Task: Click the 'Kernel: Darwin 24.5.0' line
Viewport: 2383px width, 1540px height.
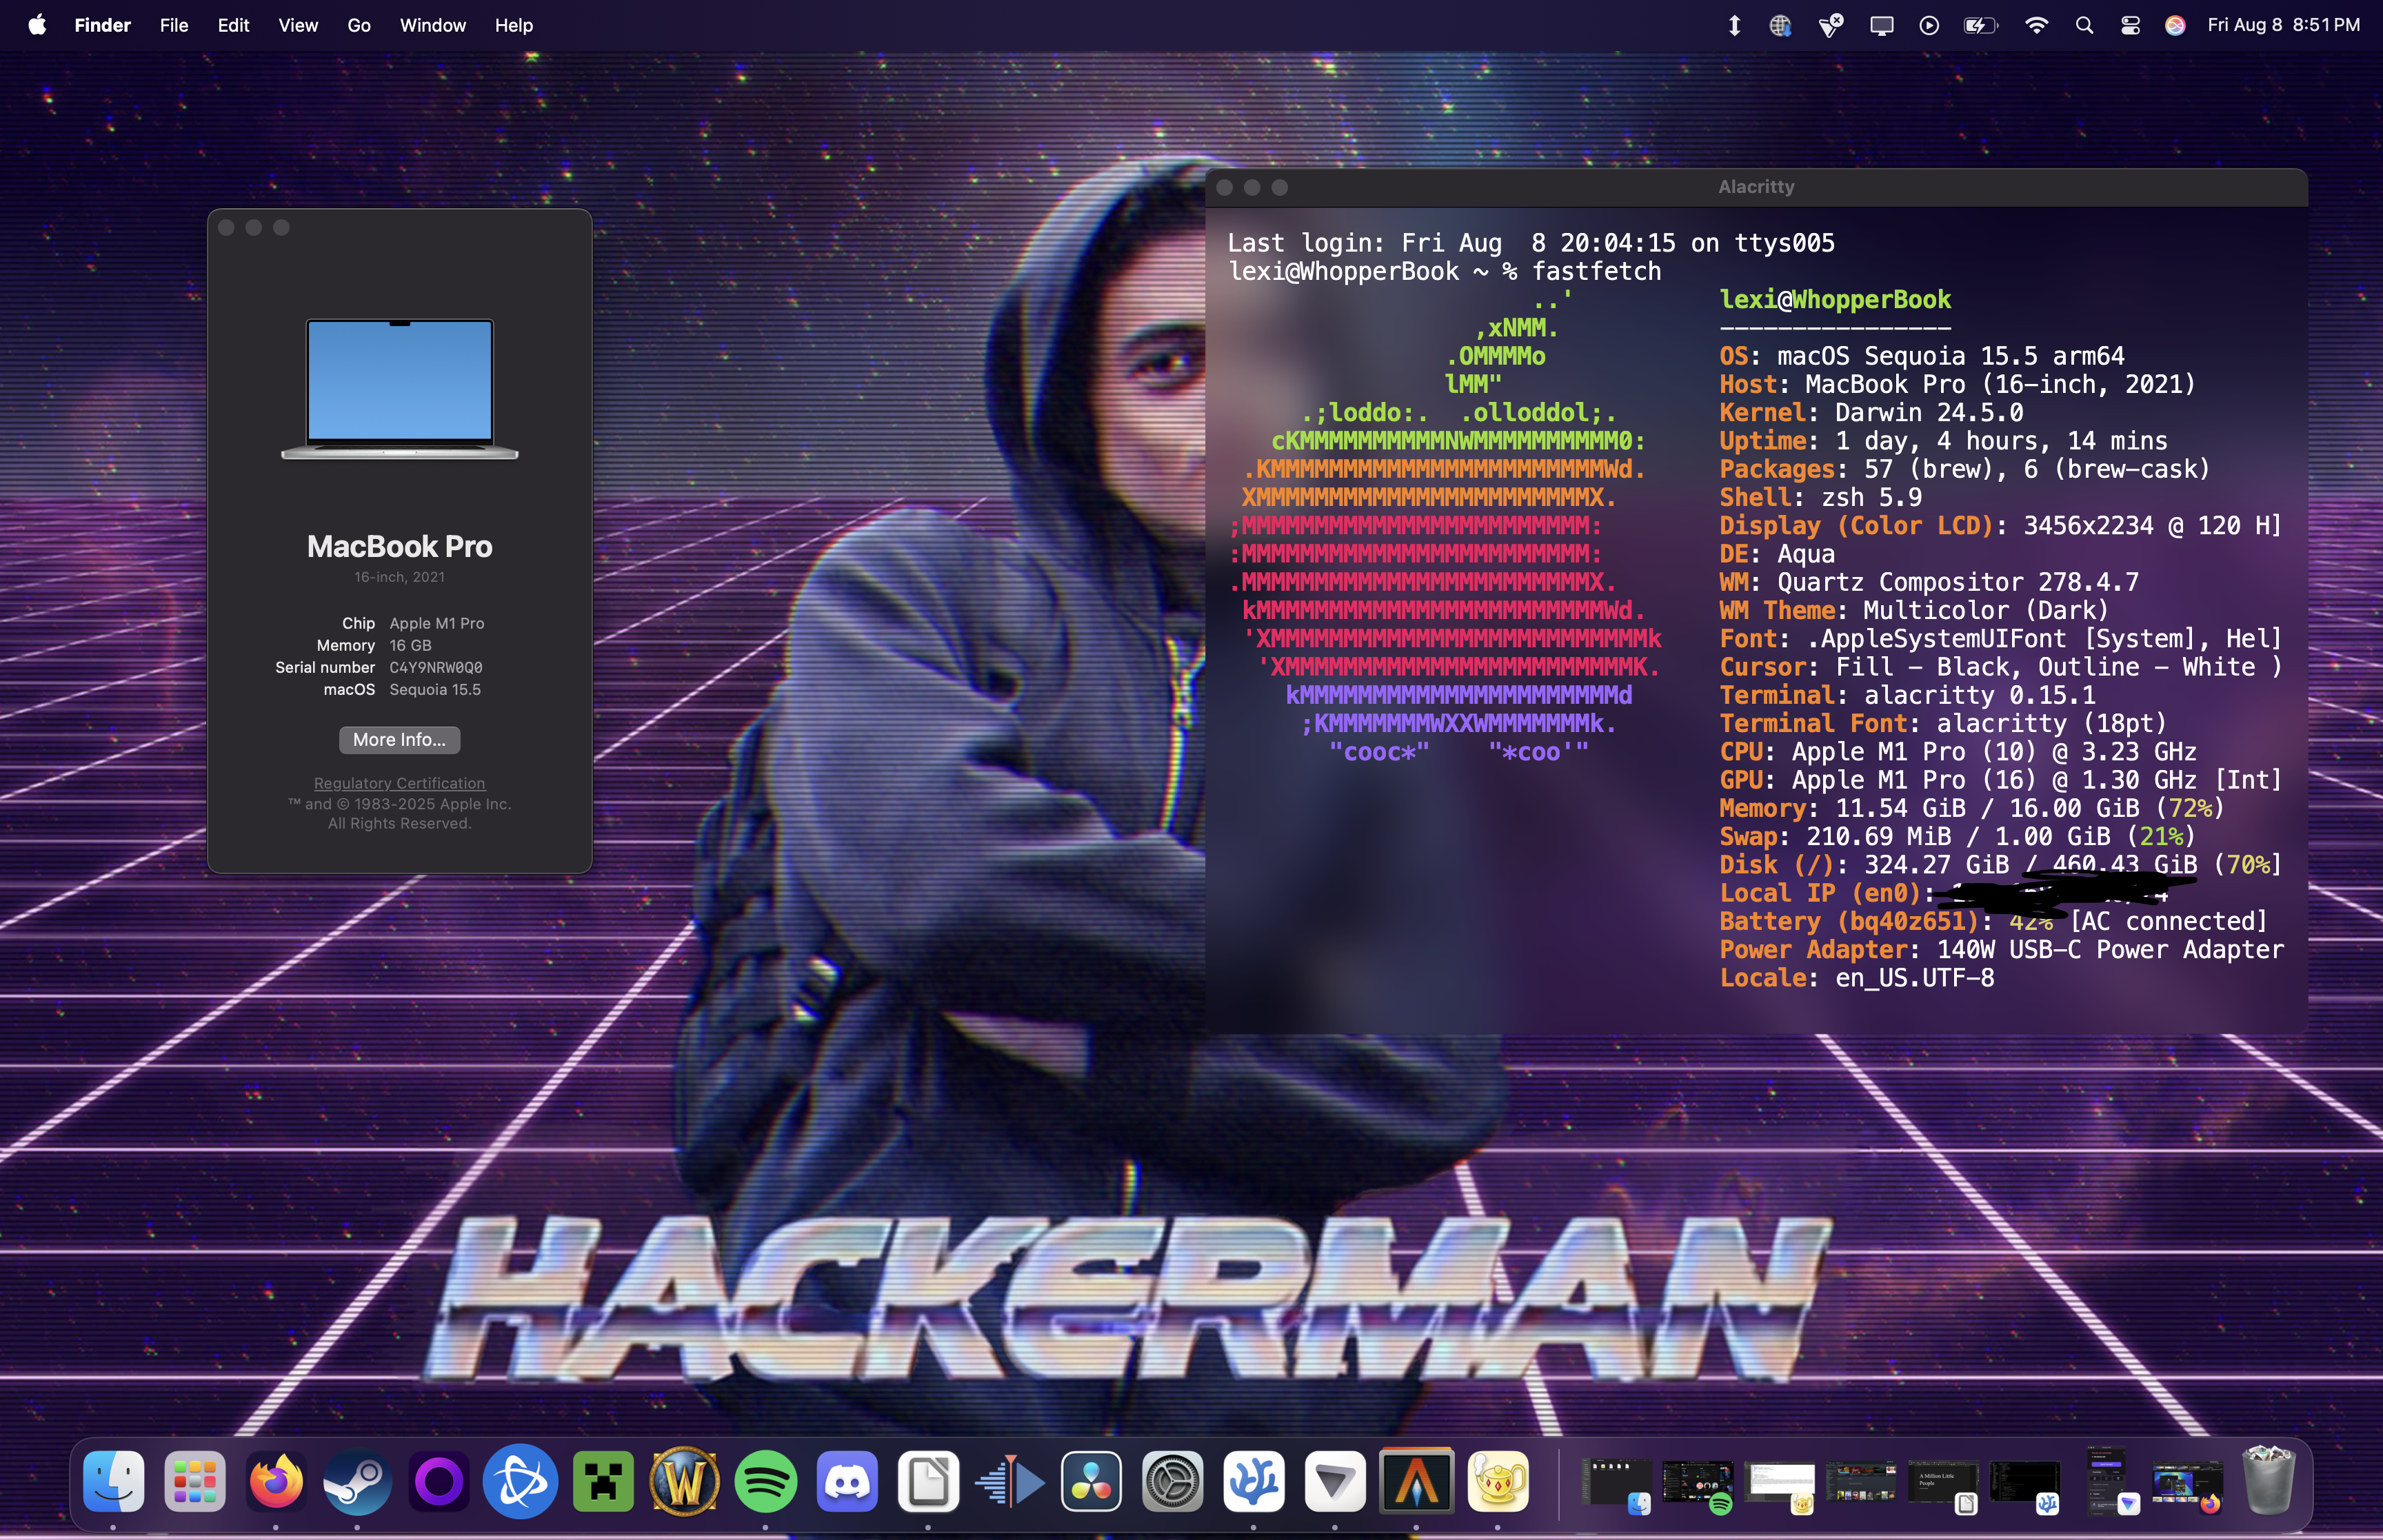Action: [1871, 412]
